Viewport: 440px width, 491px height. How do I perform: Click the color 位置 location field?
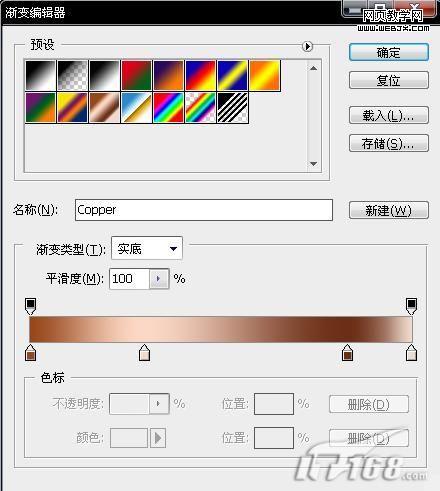274,438
